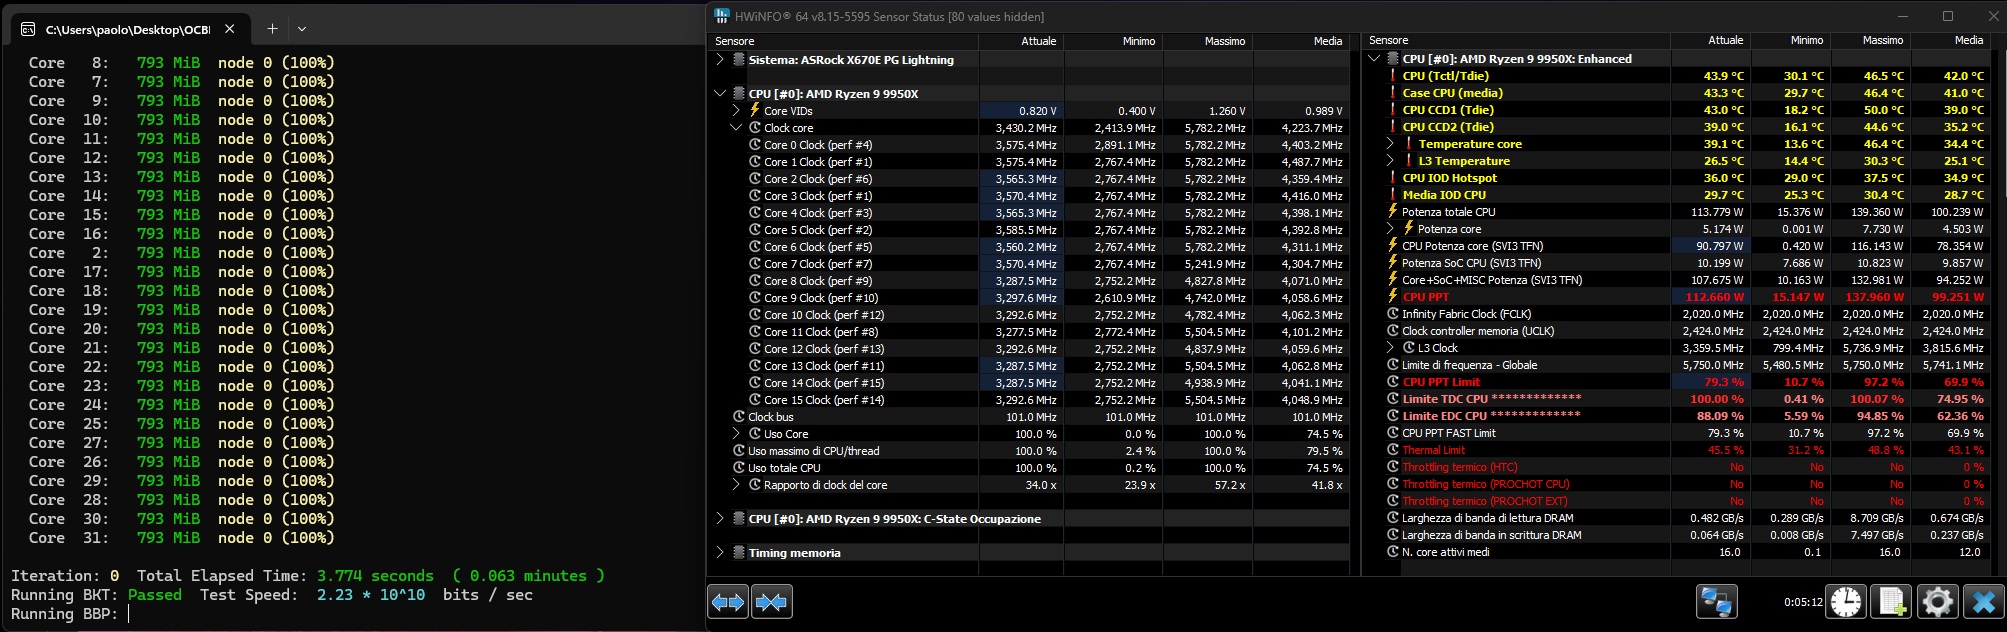The width and height of the screenshot is (2007, 632).
Task: Select the Uso massimo di CPU/thread row
Action: 1028,451
